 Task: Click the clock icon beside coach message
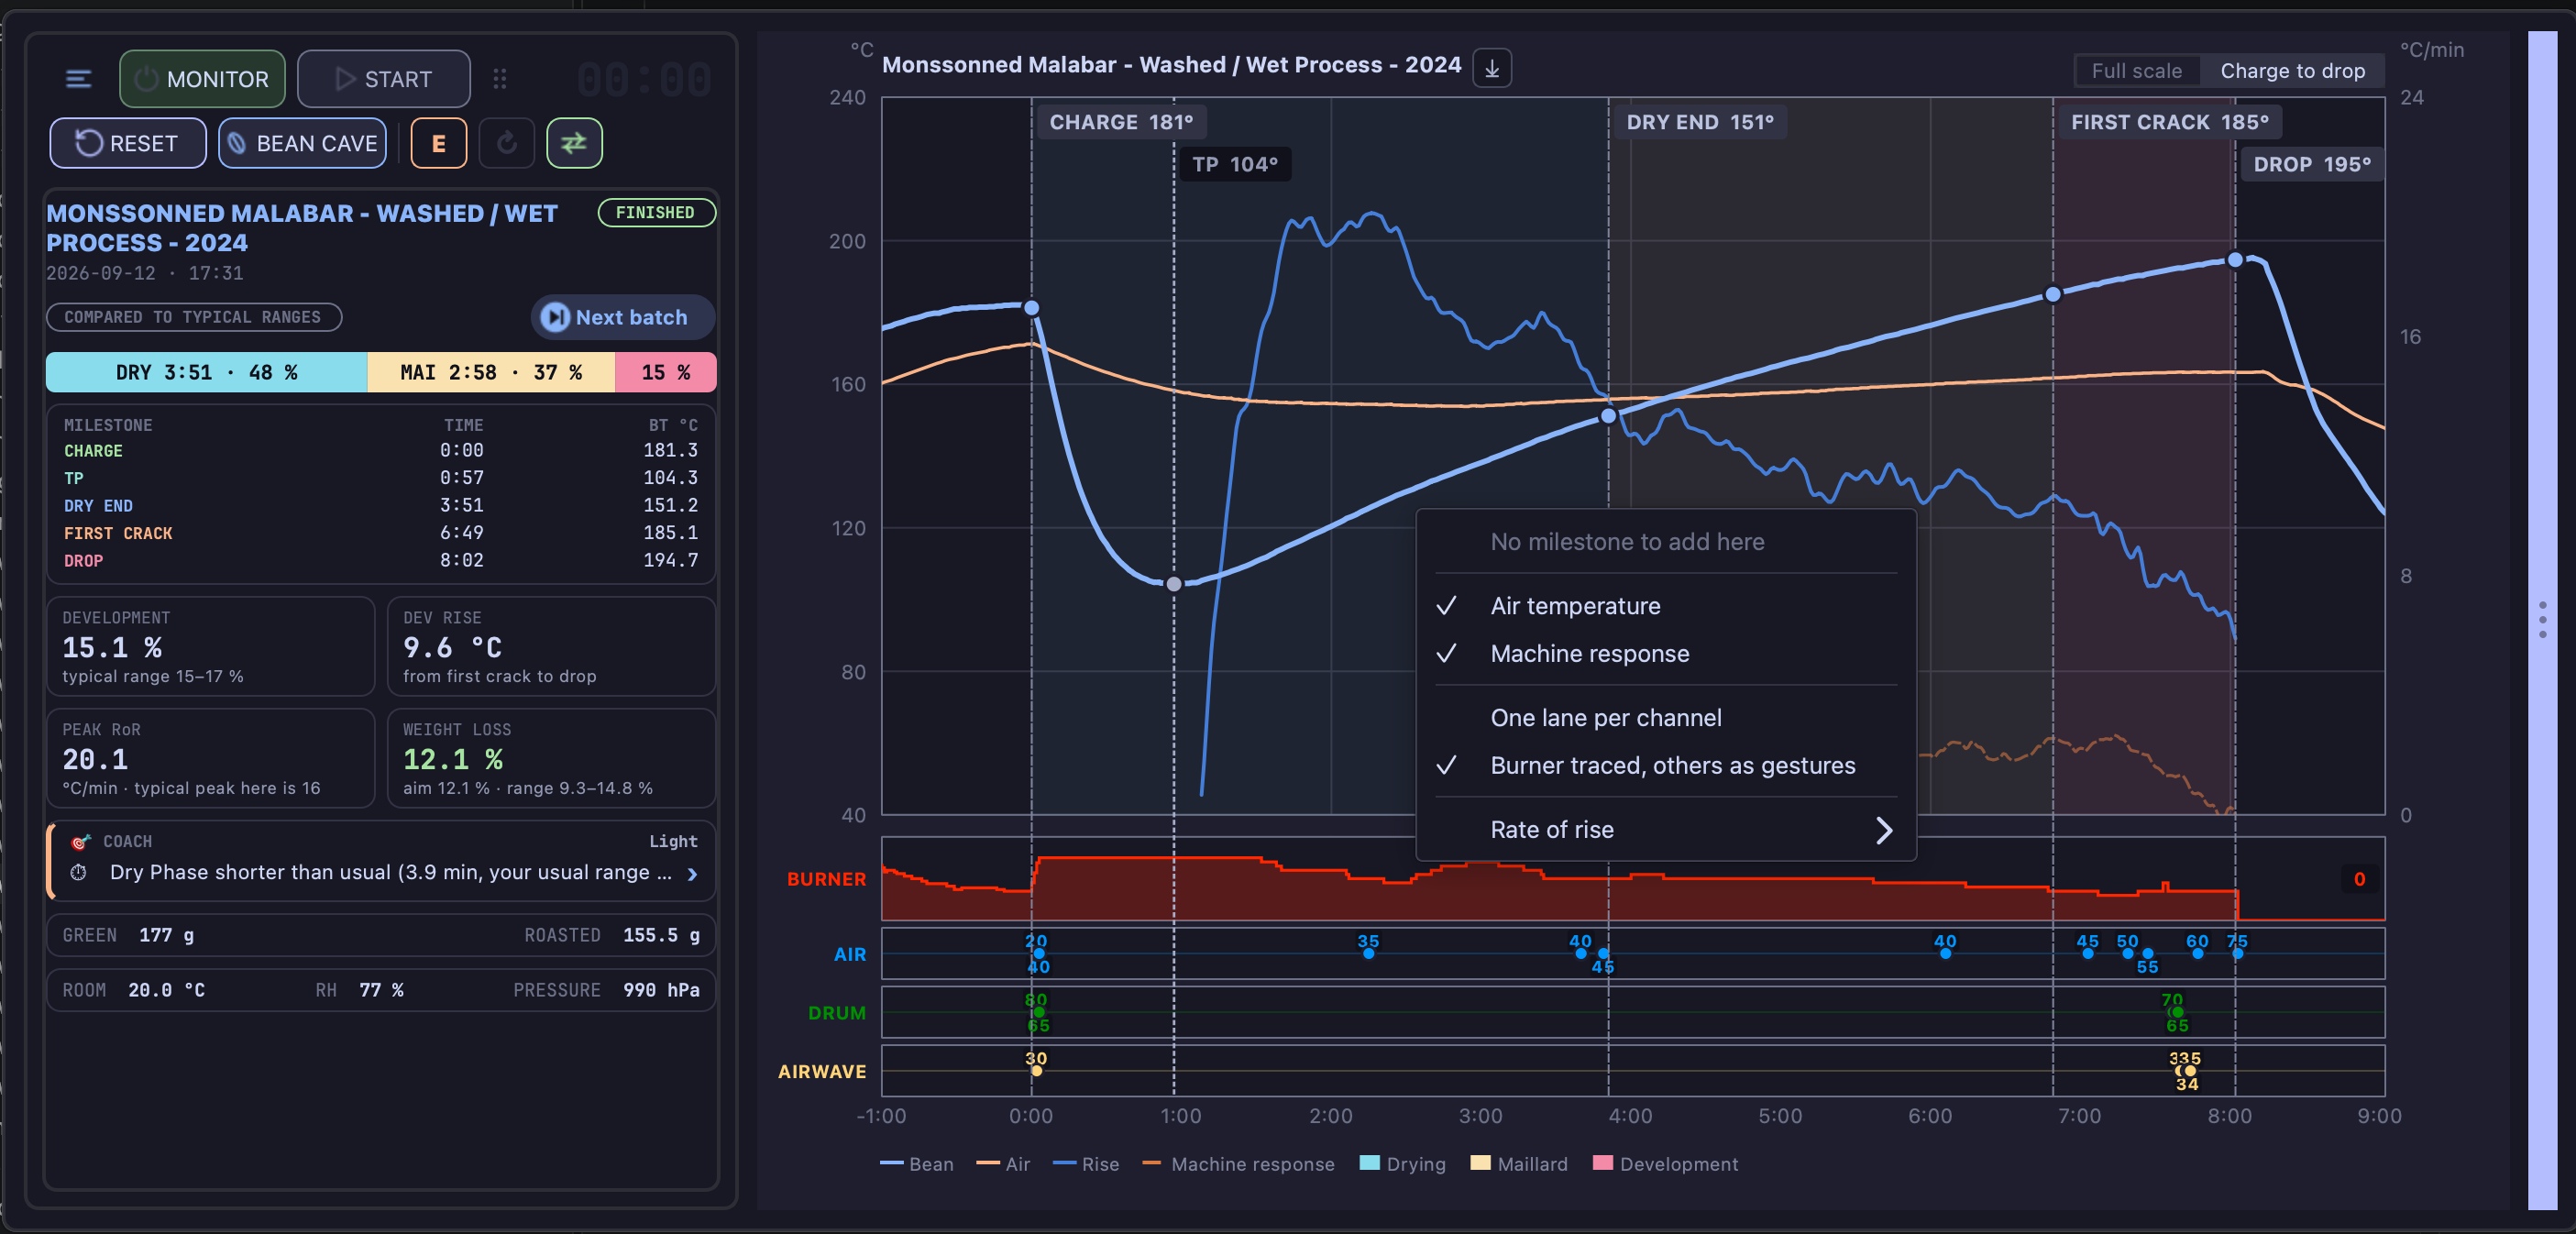[x=79, y=873]
